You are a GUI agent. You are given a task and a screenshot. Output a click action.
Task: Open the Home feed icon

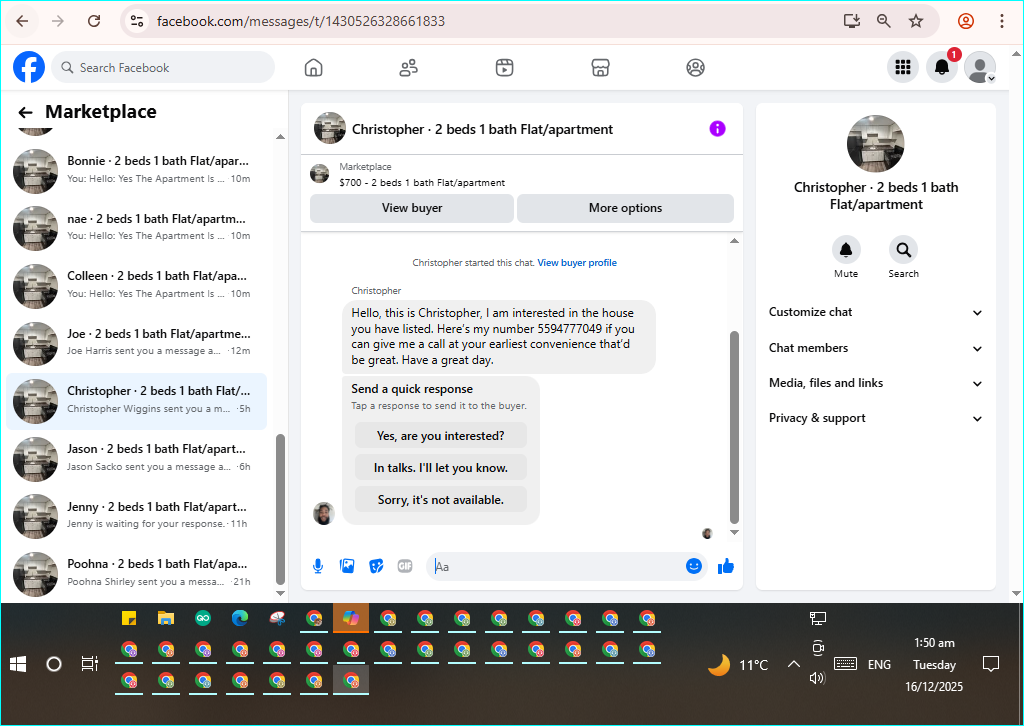pyautogui.click(x=313, y=67)
